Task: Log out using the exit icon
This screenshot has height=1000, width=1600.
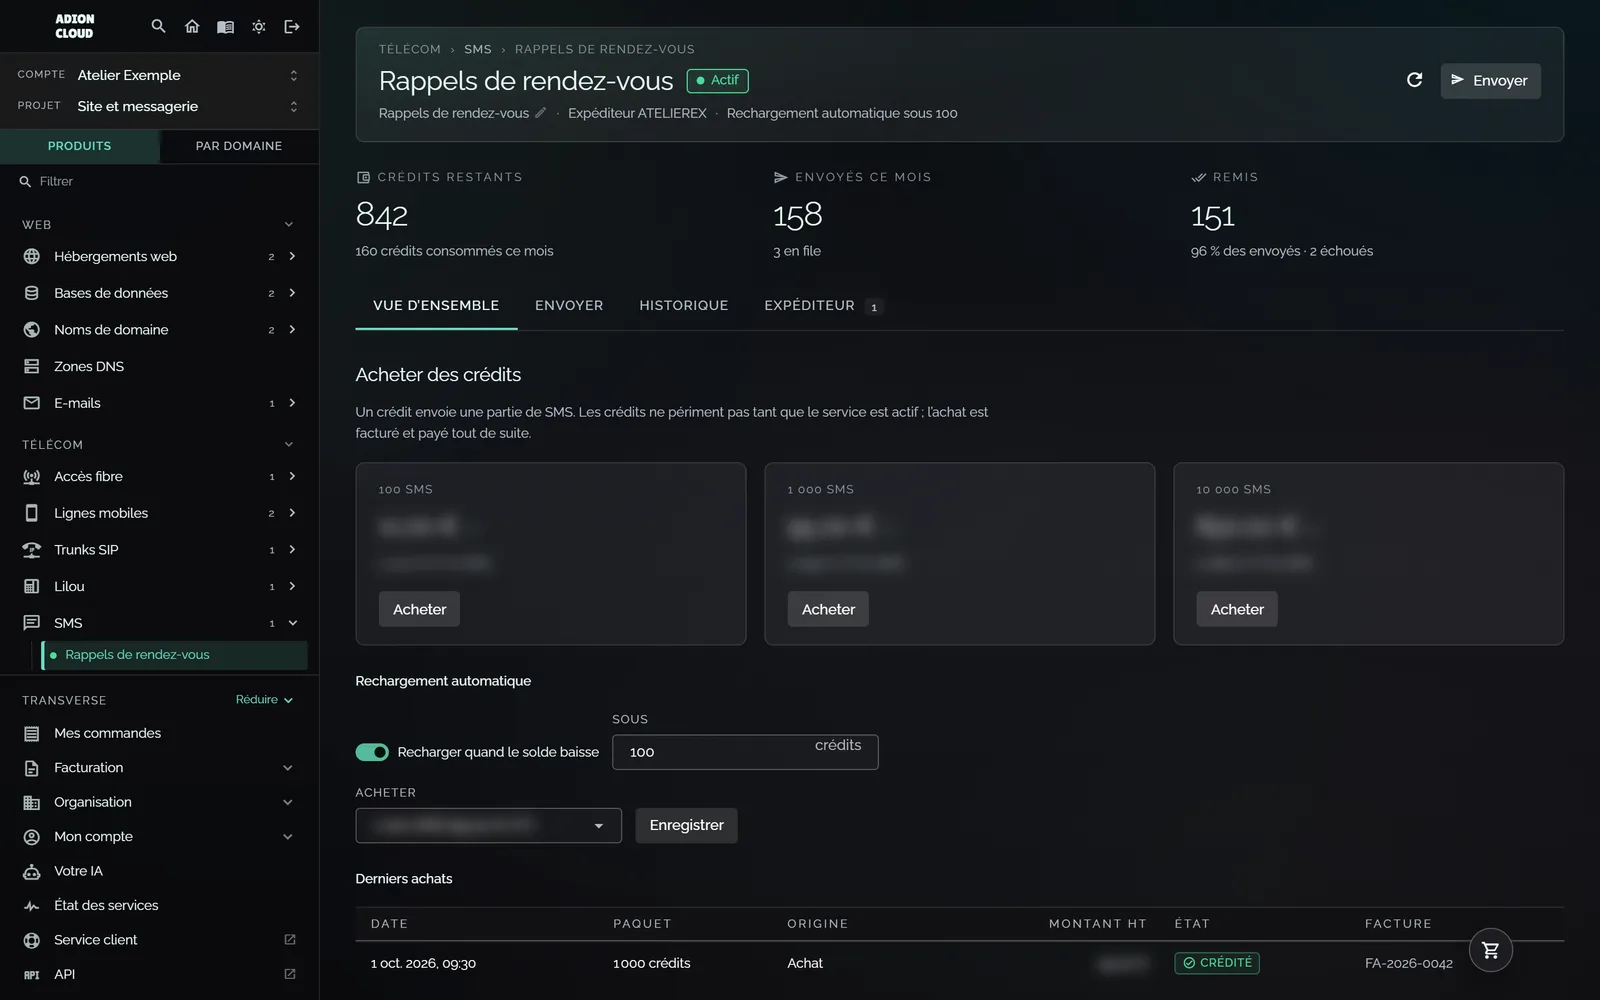Action: (292, 26)
